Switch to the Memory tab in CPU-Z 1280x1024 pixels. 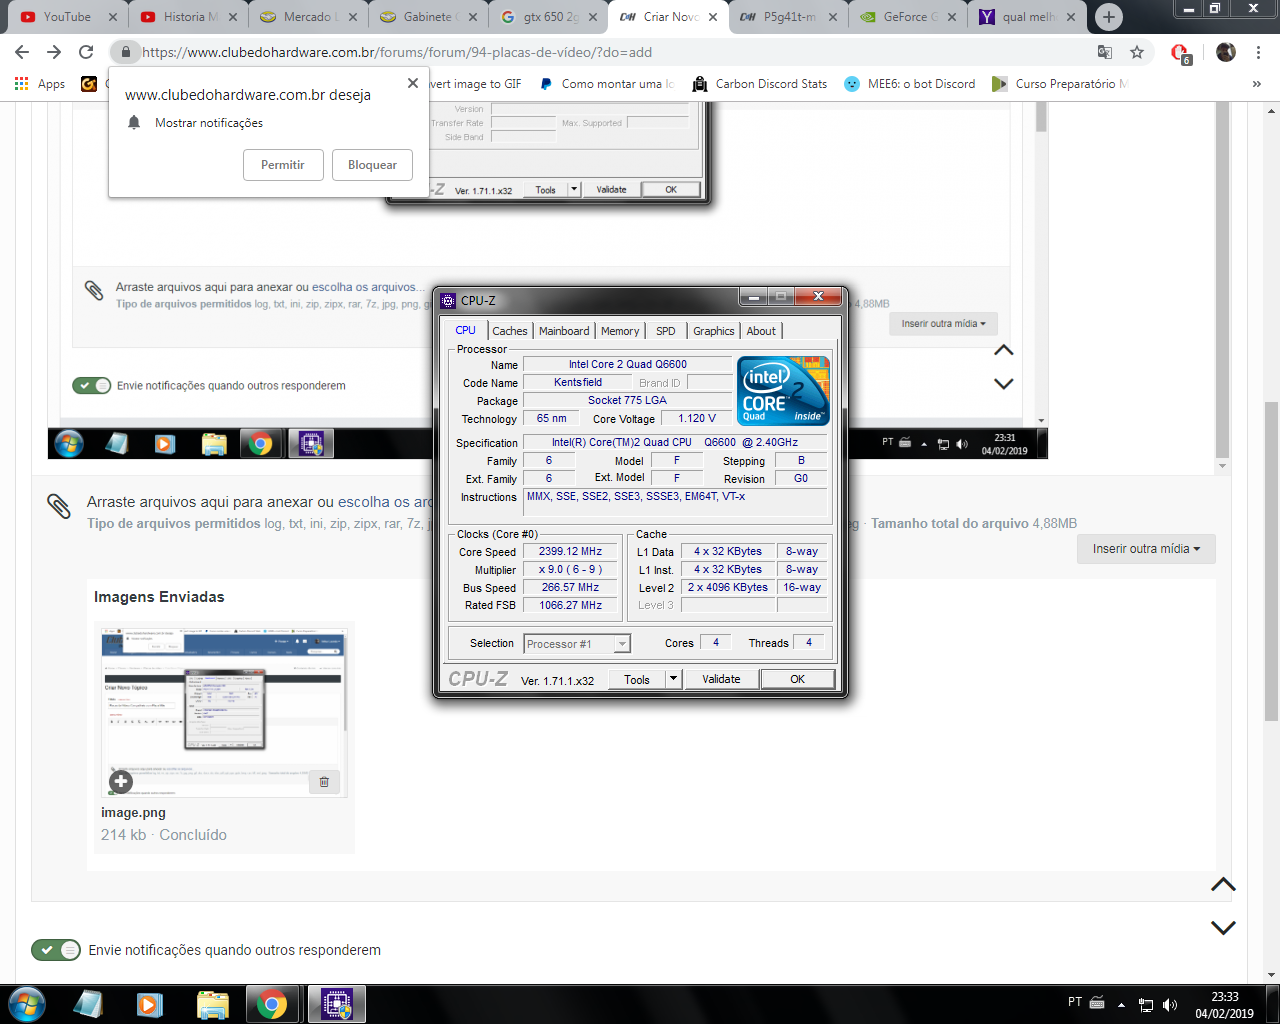point(620,331)
